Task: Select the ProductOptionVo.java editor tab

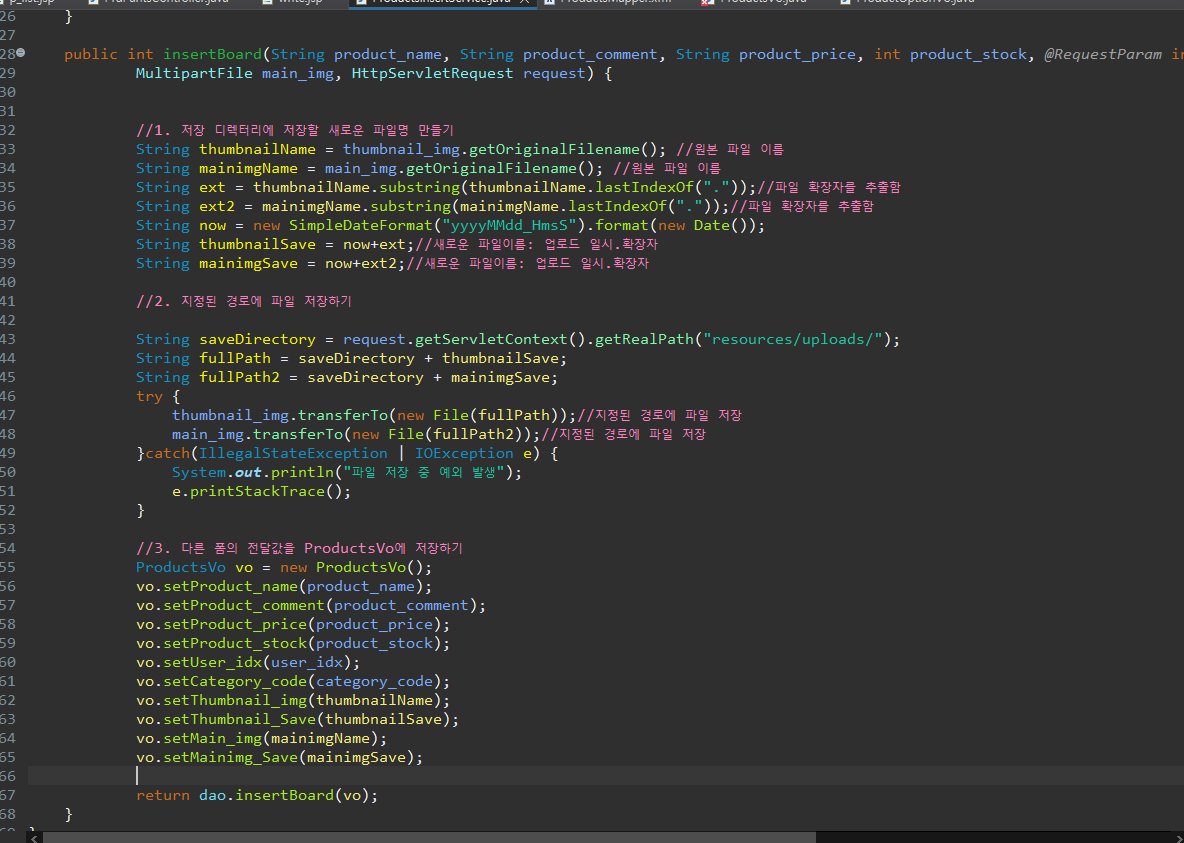Action: coord(914,2)
